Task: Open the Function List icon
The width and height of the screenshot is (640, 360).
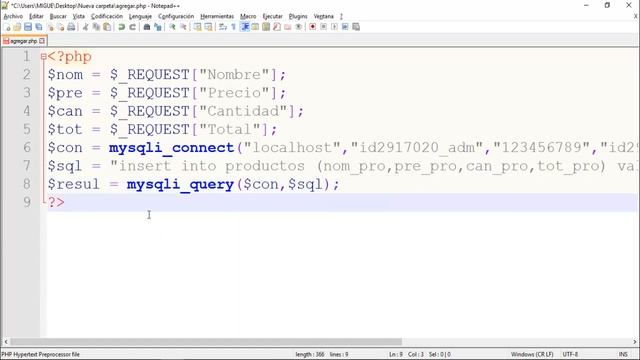Action: point(277,27)
